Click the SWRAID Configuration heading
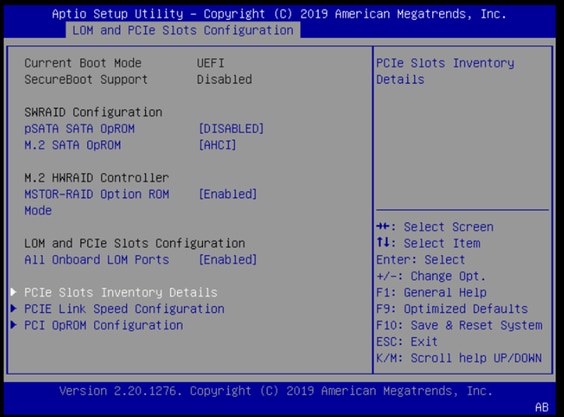Viewport: 564px width, 417px height. (x=93, y=112)
